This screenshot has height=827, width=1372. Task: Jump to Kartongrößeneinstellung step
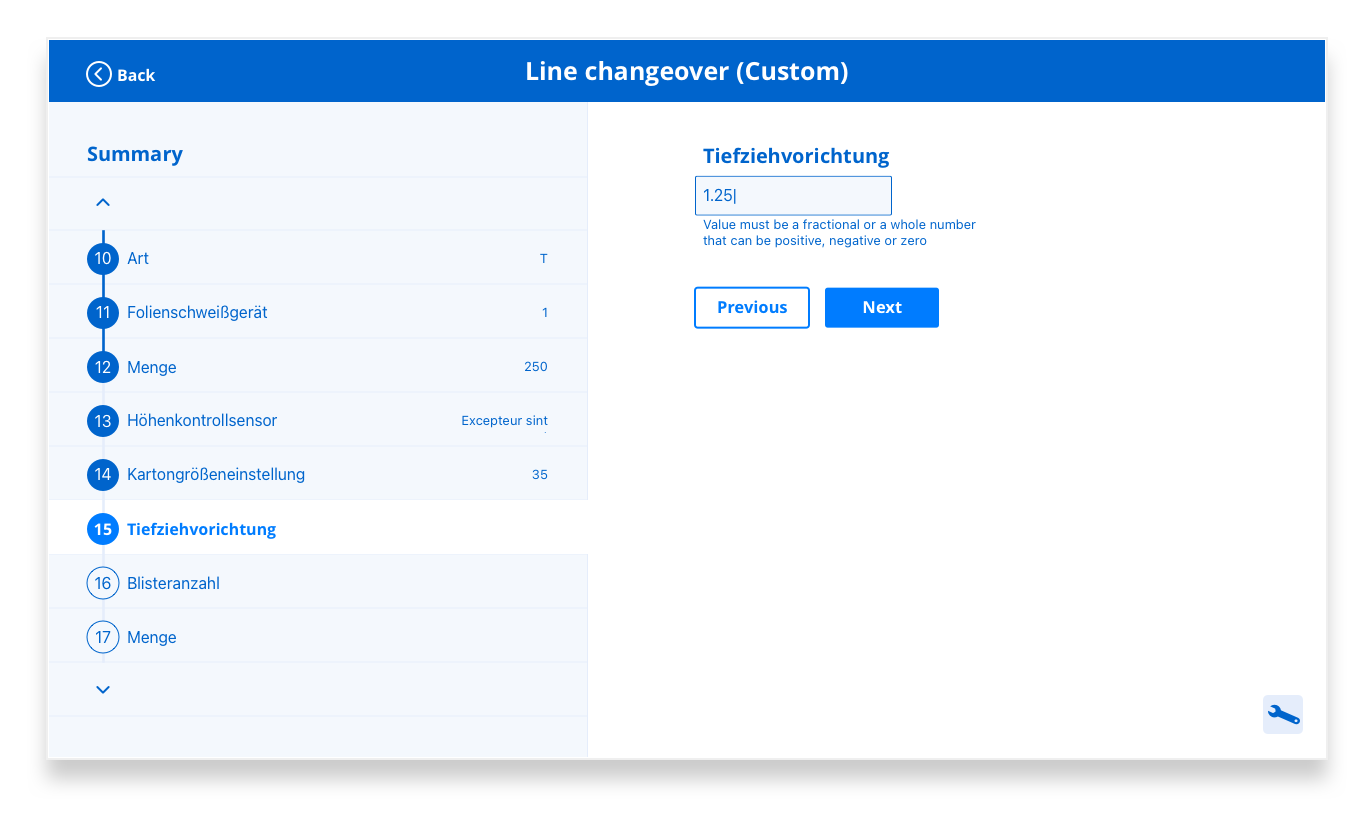coord(216,474)
